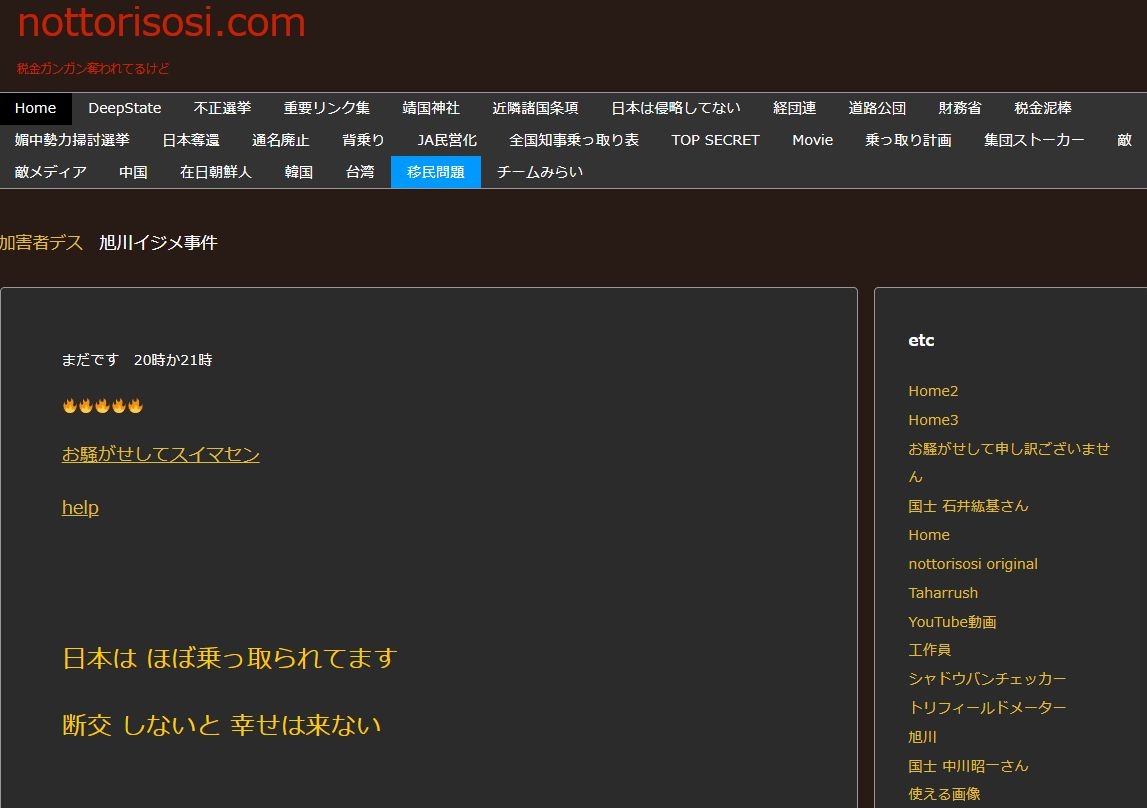Open YouTube動画 in sidebar
Viewport: 1147px width, 808px height.
[952, 622]
